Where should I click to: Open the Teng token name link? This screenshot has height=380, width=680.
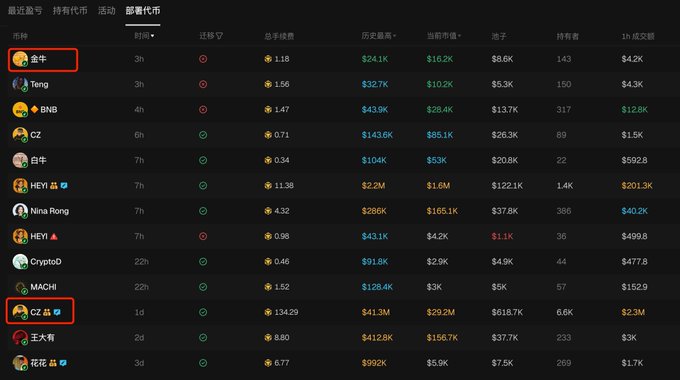[x=39, y=84]
